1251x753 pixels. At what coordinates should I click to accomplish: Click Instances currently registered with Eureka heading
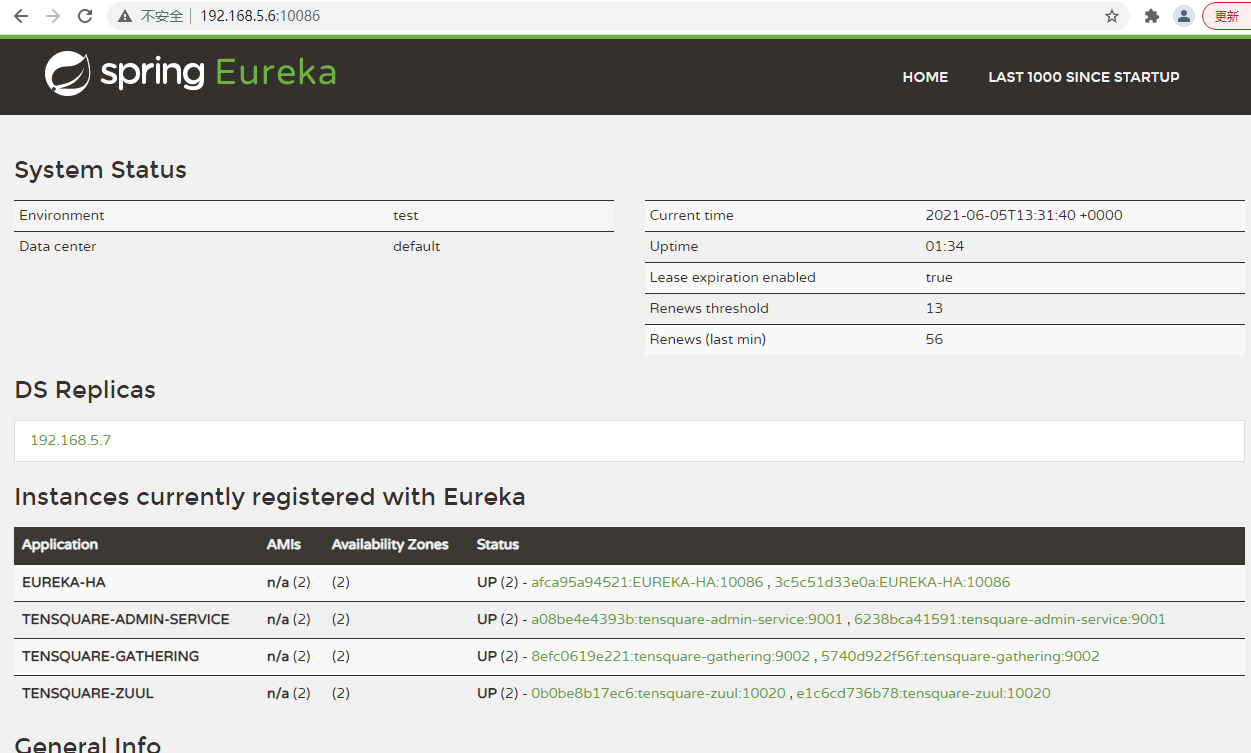click(x=270, y=497)
